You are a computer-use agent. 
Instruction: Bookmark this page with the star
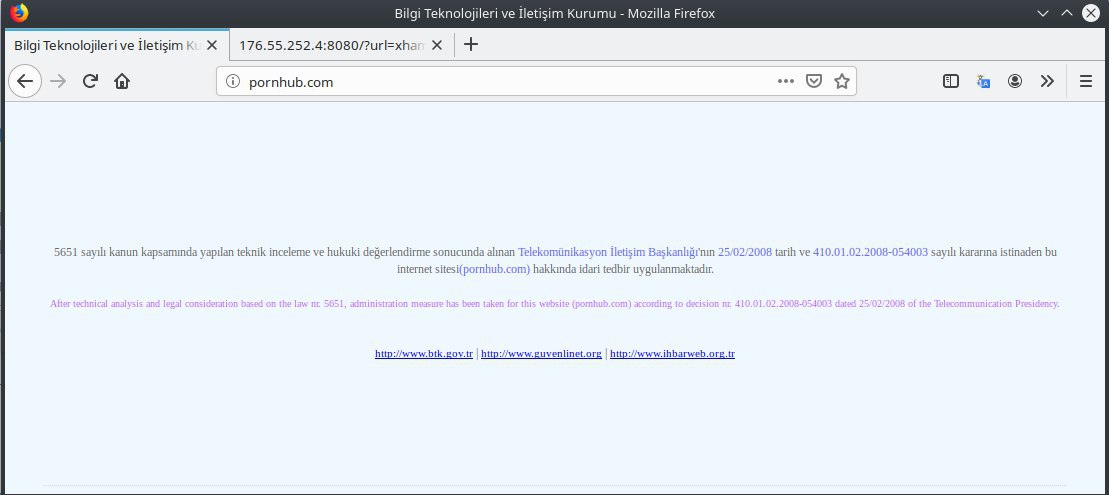842,81
